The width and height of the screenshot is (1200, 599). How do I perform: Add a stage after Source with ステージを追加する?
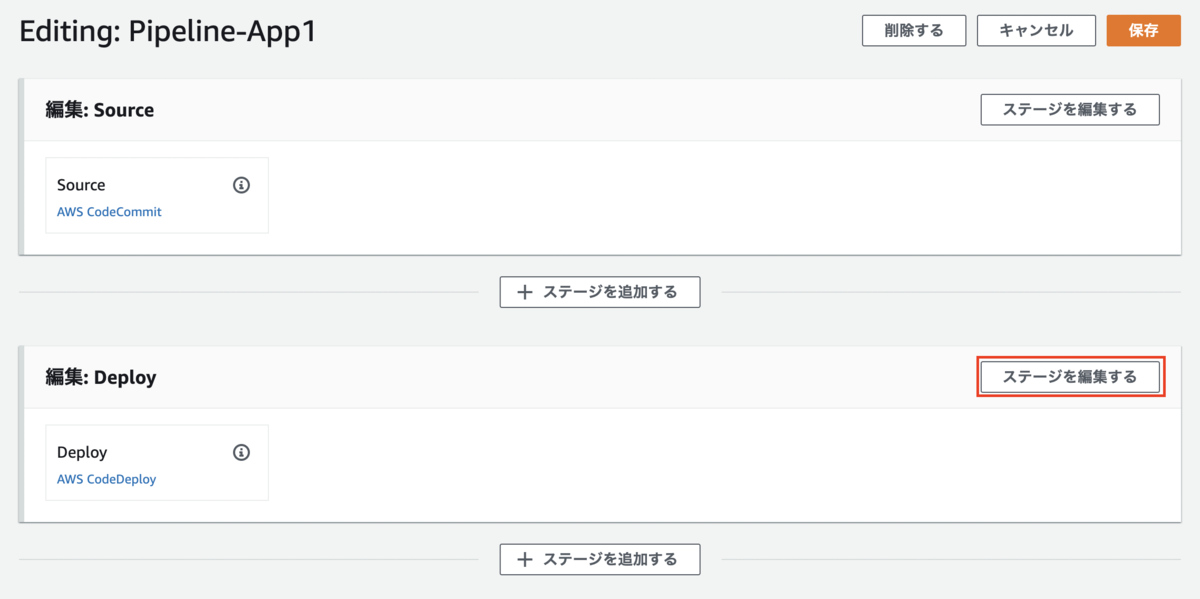600,292
